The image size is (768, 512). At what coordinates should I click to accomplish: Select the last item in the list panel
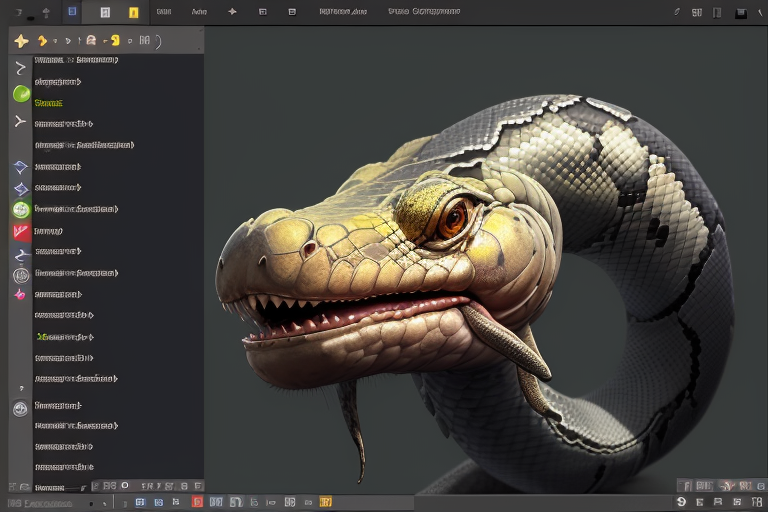click(64, 467)
